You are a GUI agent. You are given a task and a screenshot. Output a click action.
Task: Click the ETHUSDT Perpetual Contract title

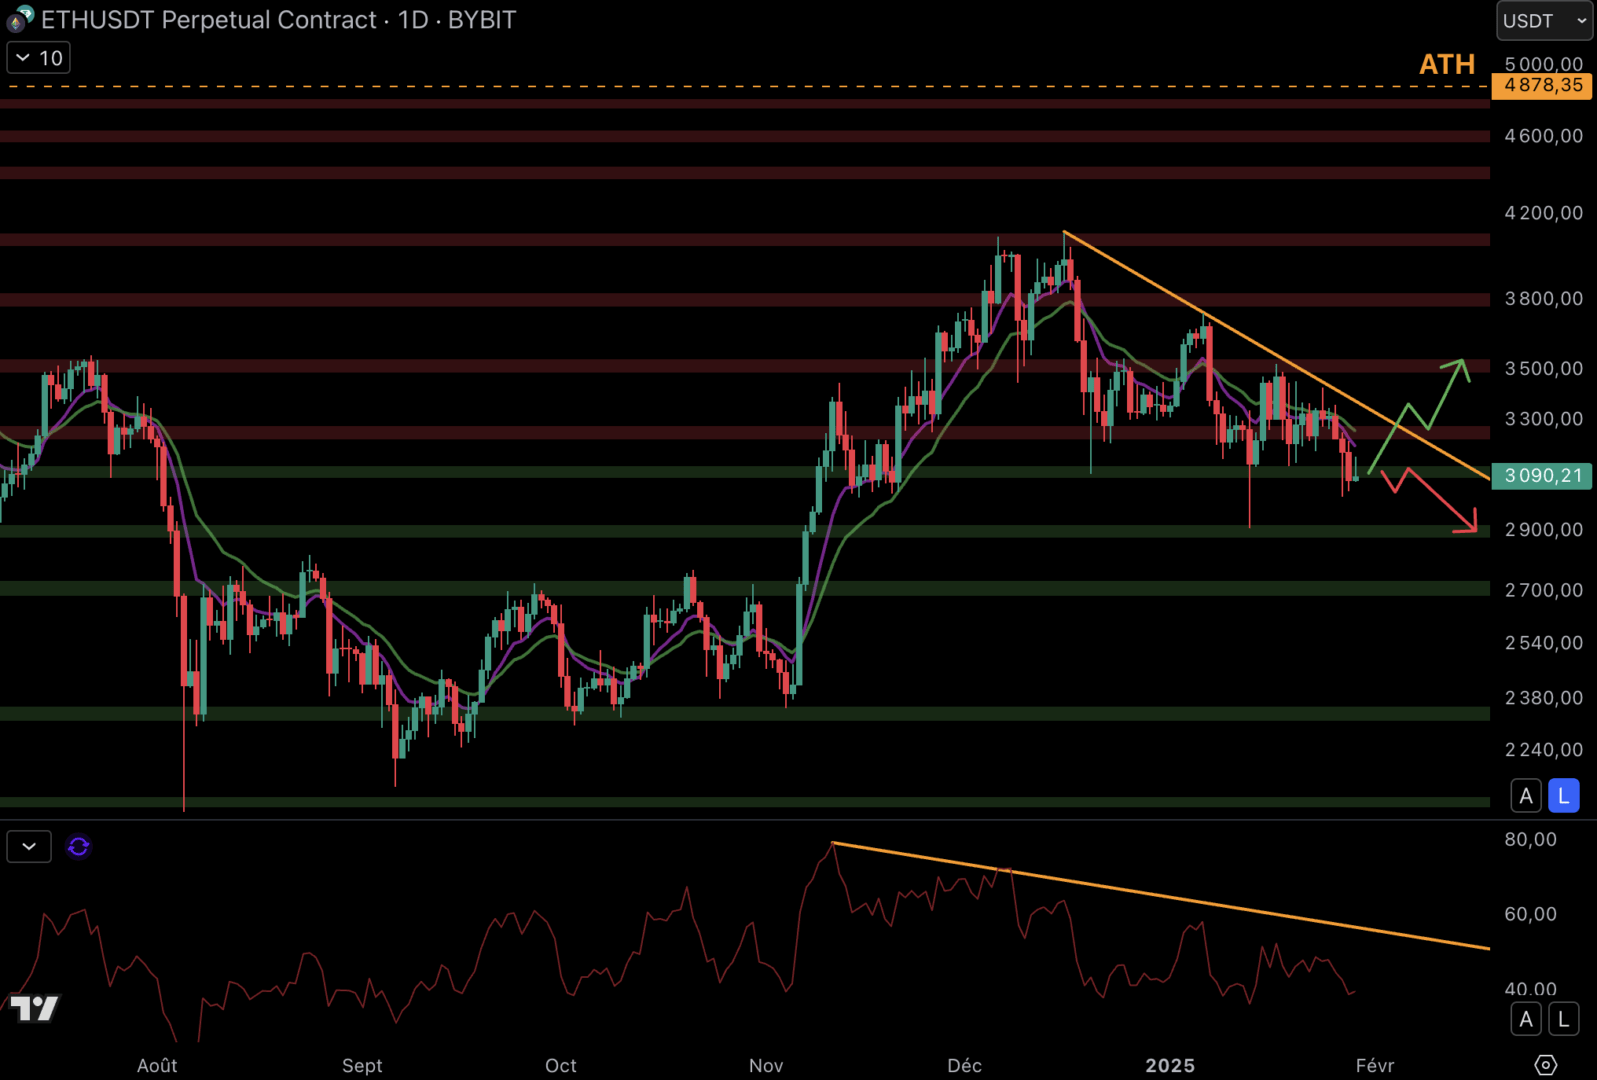[209, 20]
